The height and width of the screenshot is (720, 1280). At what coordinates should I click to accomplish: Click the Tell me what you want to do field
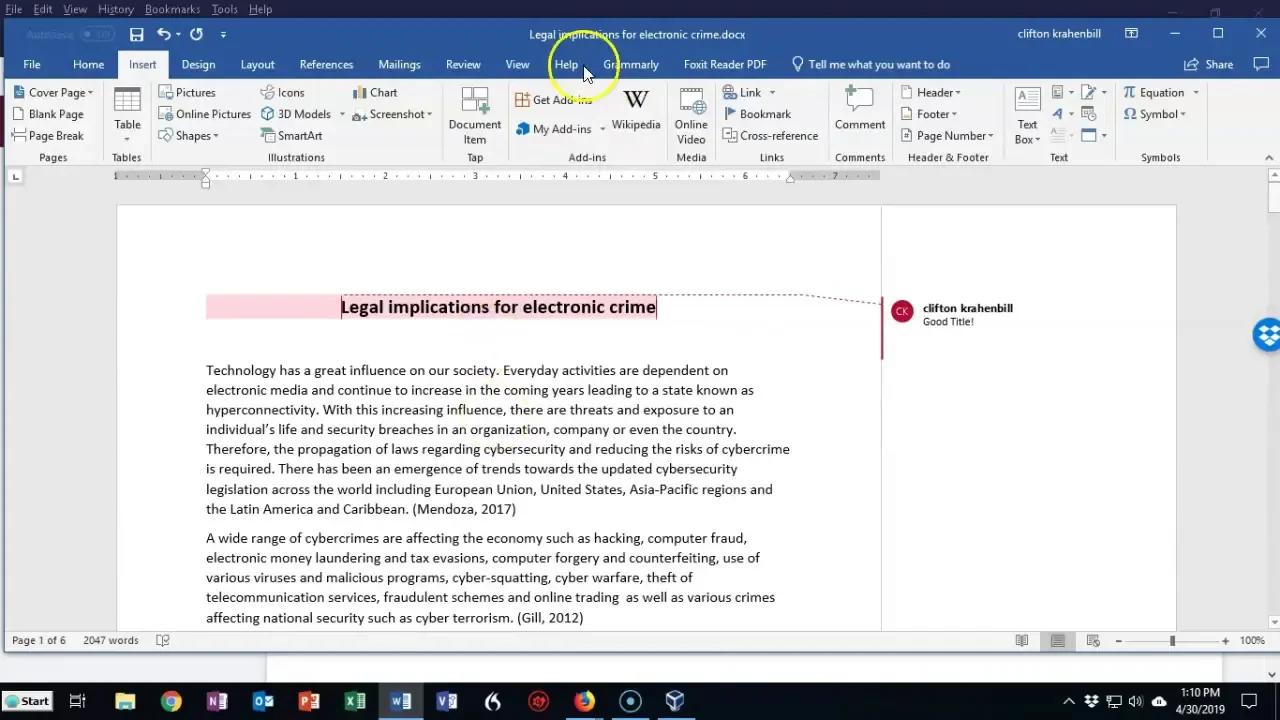[x=878, y=64]
